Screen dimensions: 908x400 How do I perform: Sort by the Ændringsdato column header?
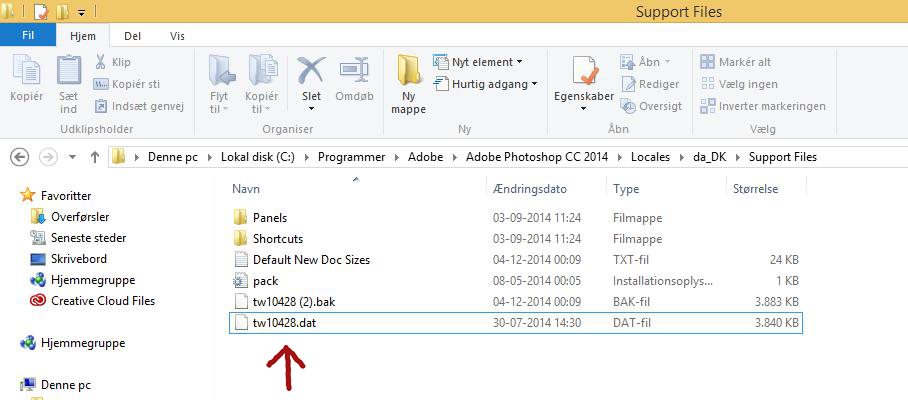click(x=529, y=189)
